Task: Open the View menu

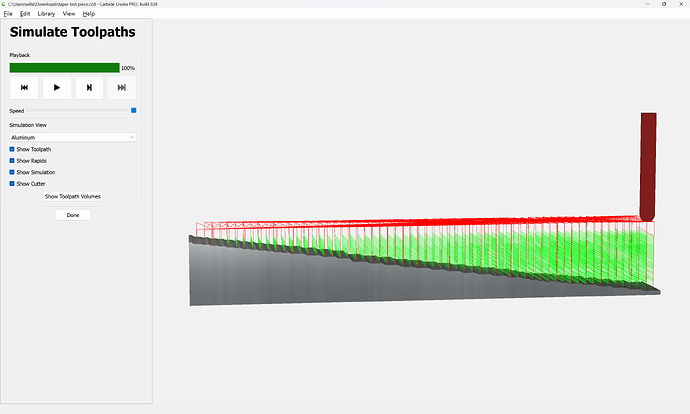Action: coord(68,14)
